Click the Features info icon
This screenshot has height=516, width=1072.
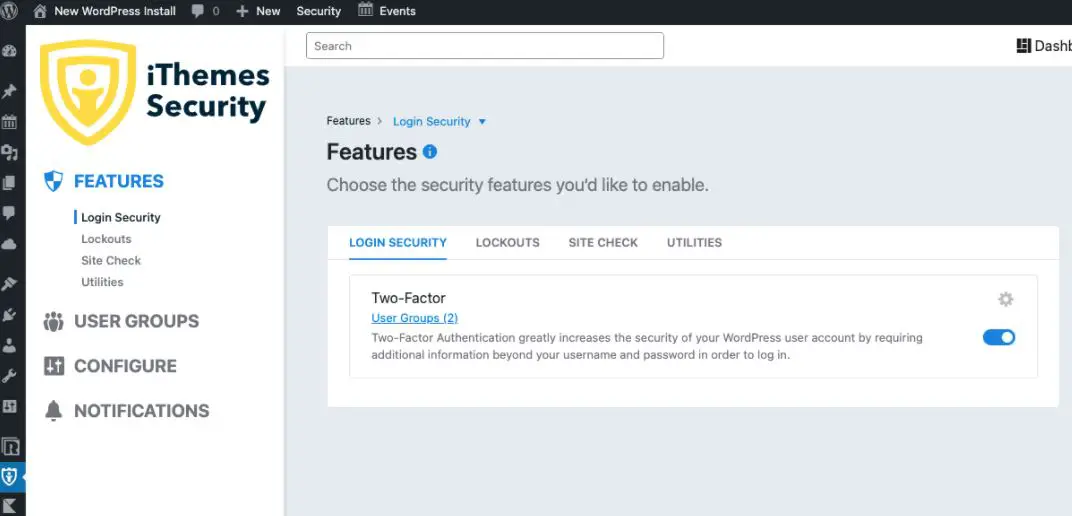coord(429,152)
